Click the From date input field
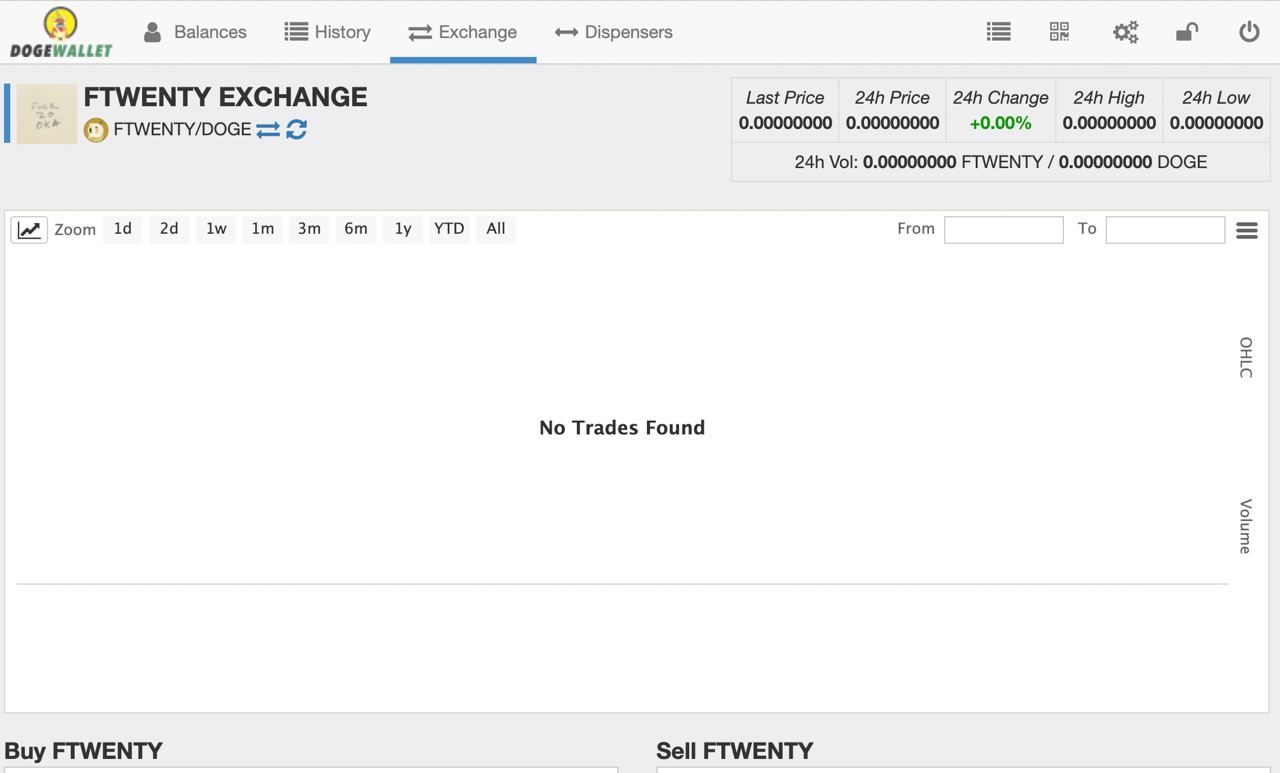This screenshot has width=1280, height=773. point(1004,230)
